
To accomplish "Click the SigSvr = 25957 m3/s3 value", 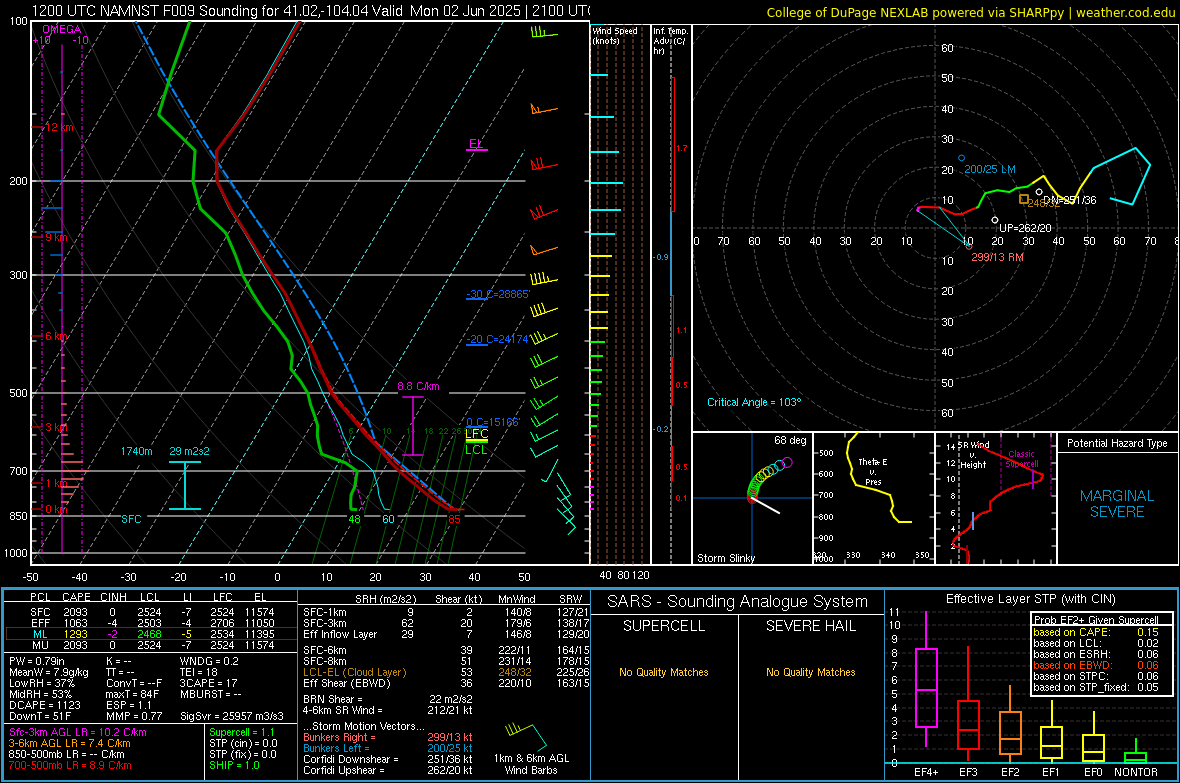I will click(x=232, y=716).
